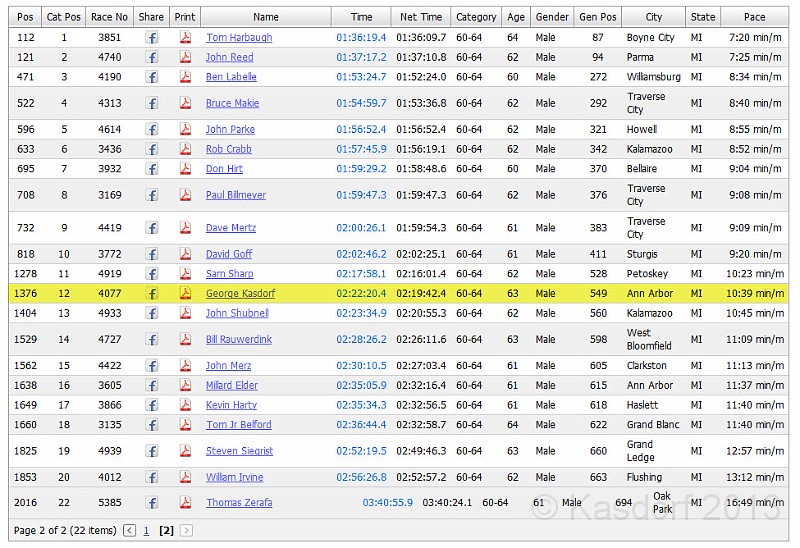Go to the previous page using the left arrow
800x548 pixels.
pyautogui.click(x=129, y=531)
